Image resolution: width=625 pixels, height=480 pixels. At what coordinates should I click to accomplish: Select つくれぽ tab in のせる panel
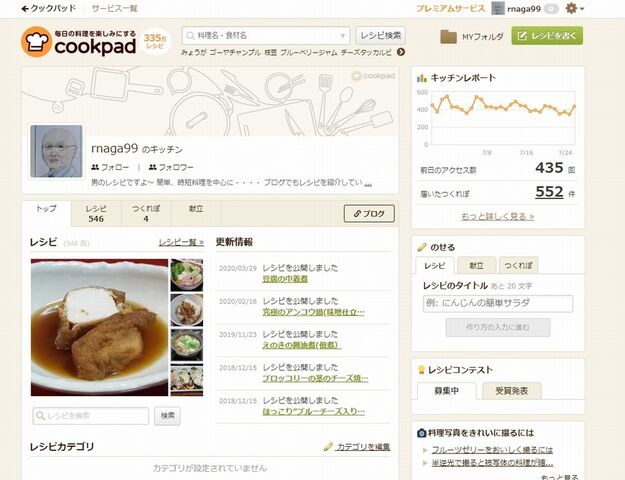click(x=518, y=266)
